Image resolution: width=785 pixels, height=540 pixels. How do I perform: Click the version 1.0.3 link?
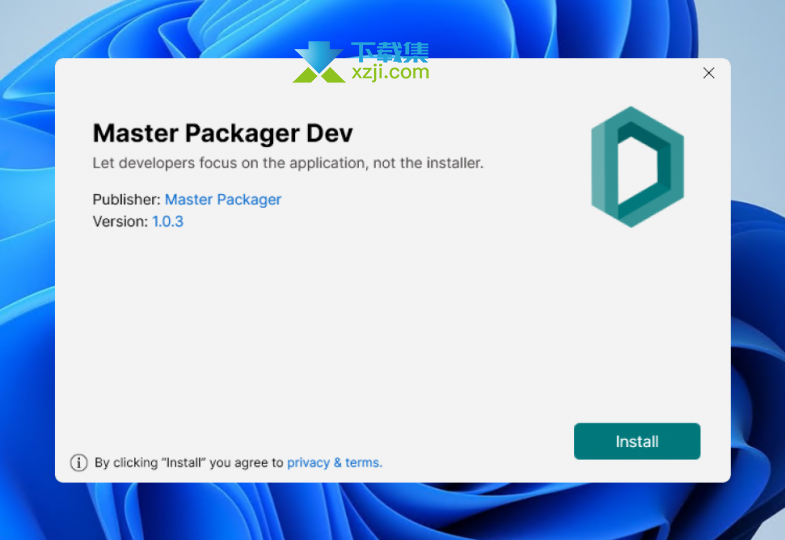point(168,221)
